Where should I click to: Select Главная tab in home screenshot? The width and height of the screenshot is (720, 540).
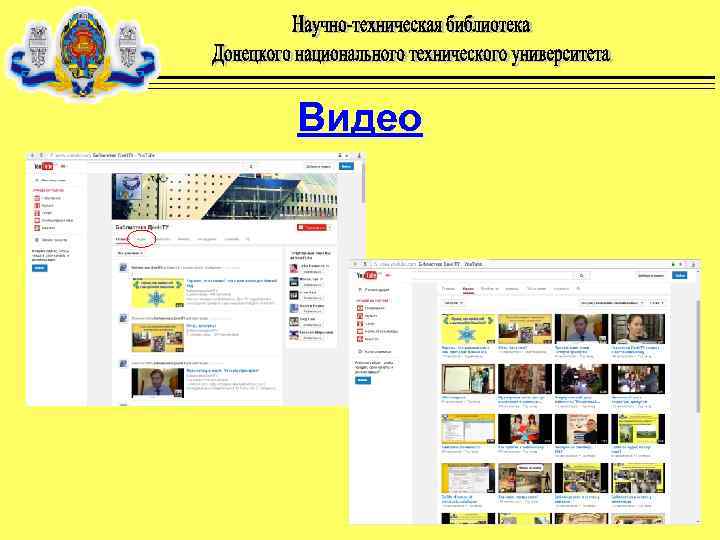click(122, 239)
